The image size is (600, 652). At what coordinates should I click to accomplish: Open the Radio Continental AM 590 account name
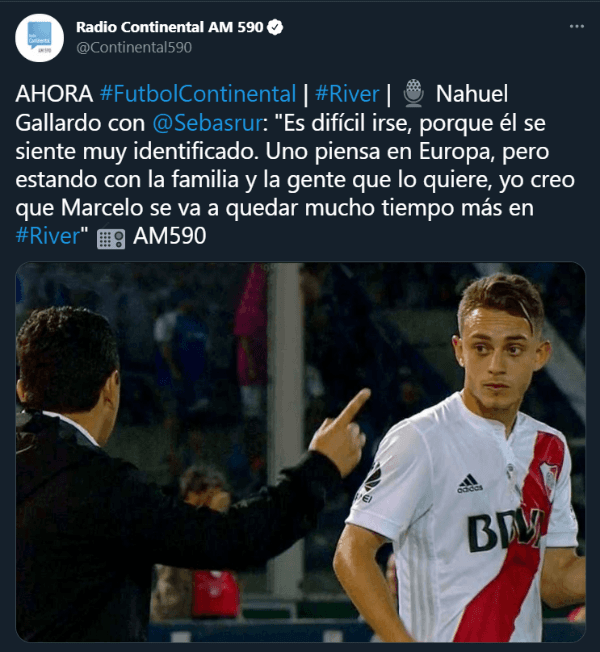click(170, 26)
